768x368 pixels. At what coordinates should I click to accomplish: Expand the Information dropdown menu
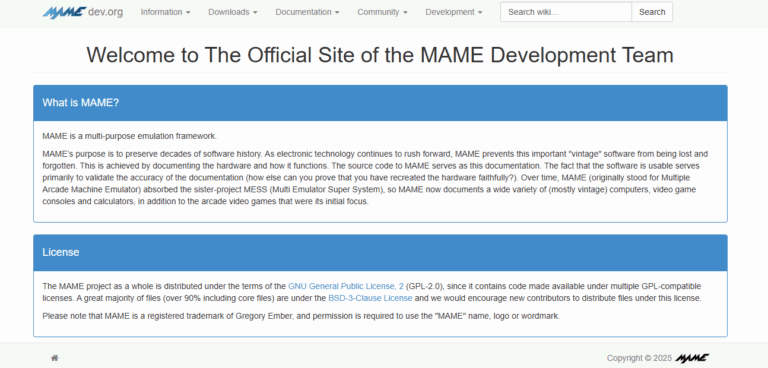point(166,12)
